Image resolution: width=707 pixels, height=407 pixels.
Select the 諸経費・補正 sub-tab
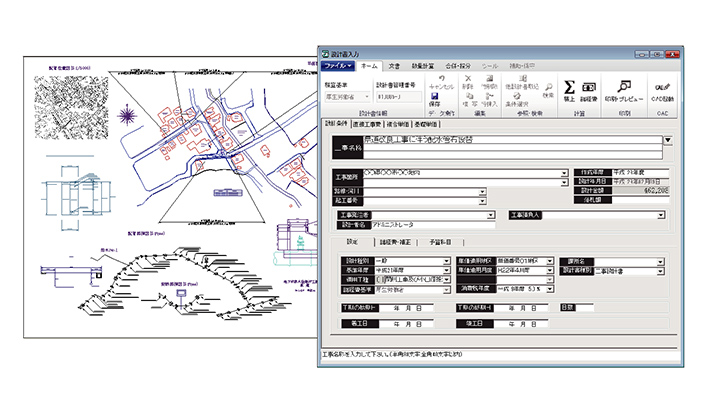click(395, 242)
